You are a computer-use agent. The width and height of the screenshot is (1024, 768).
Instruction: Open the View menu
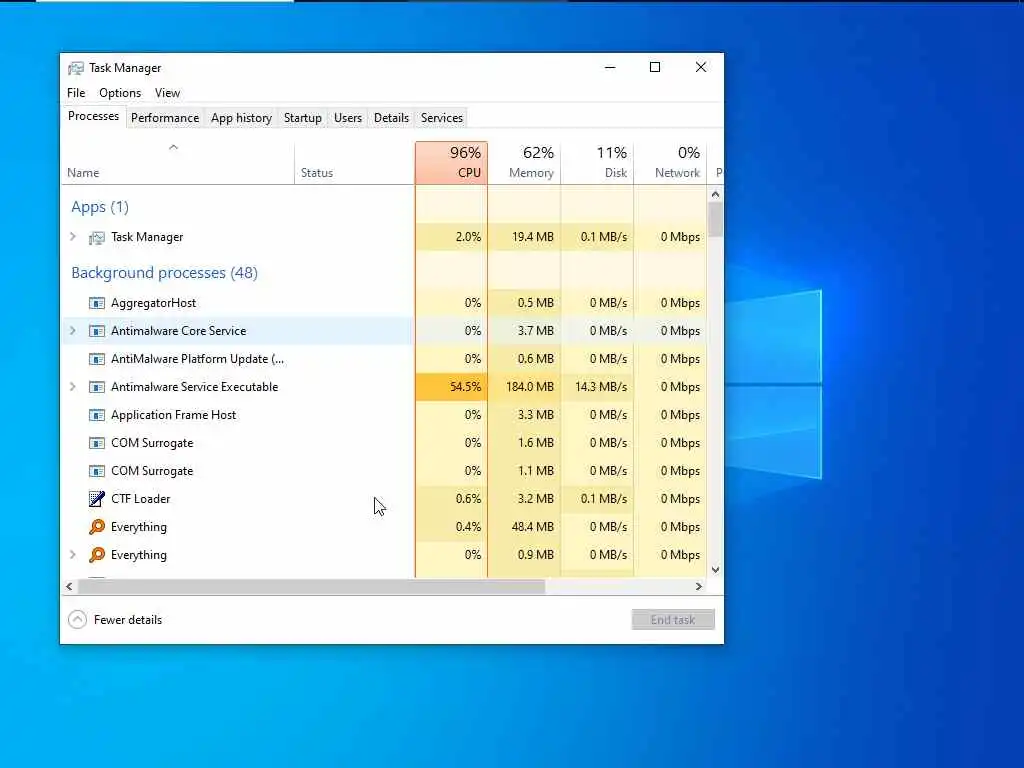click(167, 93)
